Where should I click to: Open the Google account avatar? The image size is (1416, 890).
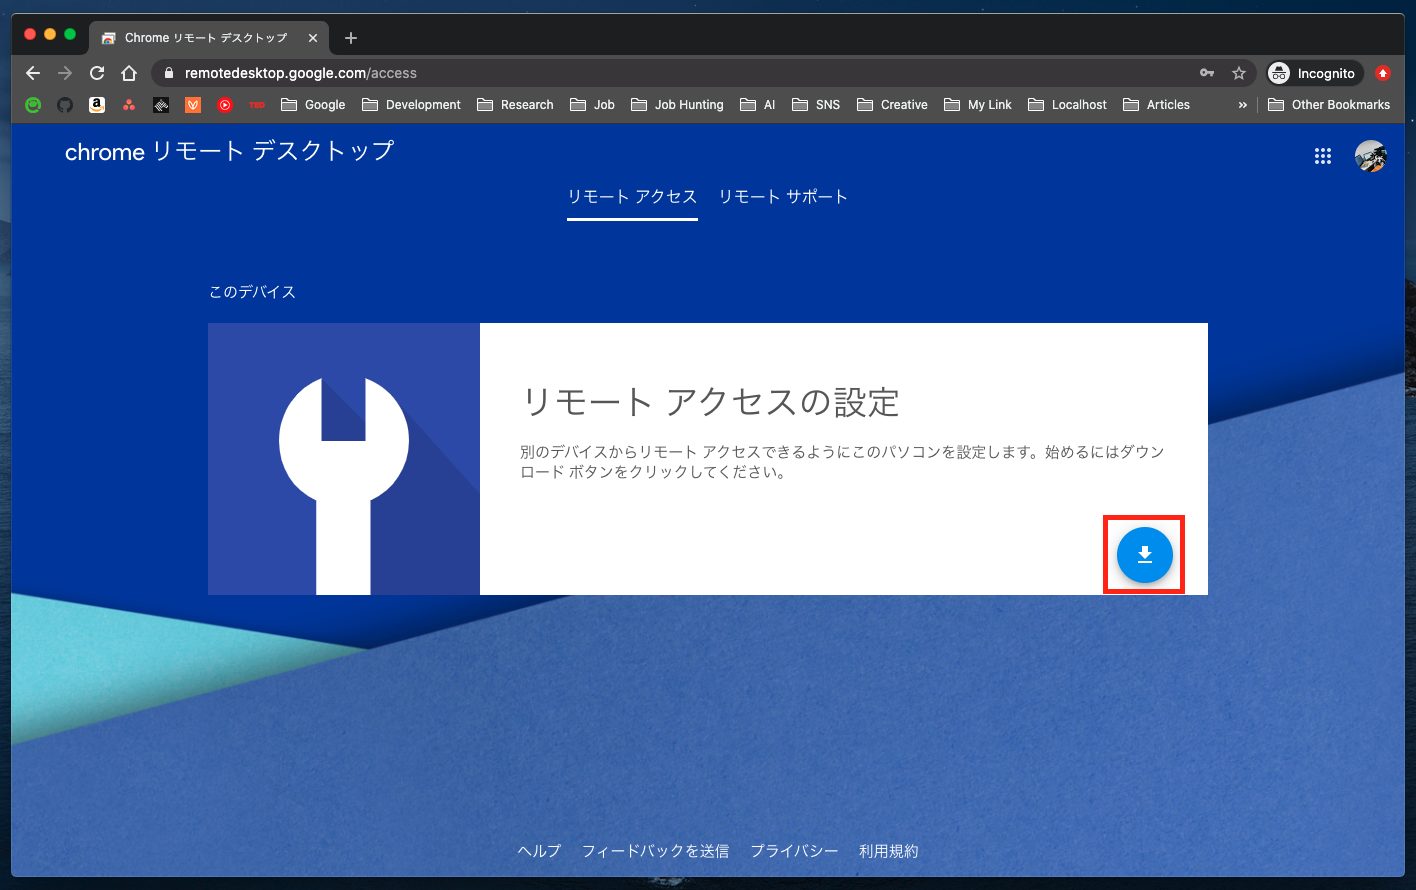(1370, 156)
